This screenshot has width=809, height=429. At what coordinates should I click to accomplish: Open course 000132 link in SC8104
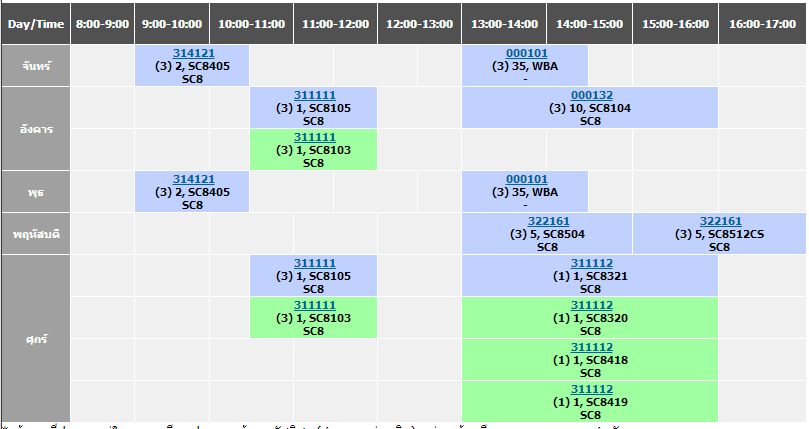click(x=591, y=95)
